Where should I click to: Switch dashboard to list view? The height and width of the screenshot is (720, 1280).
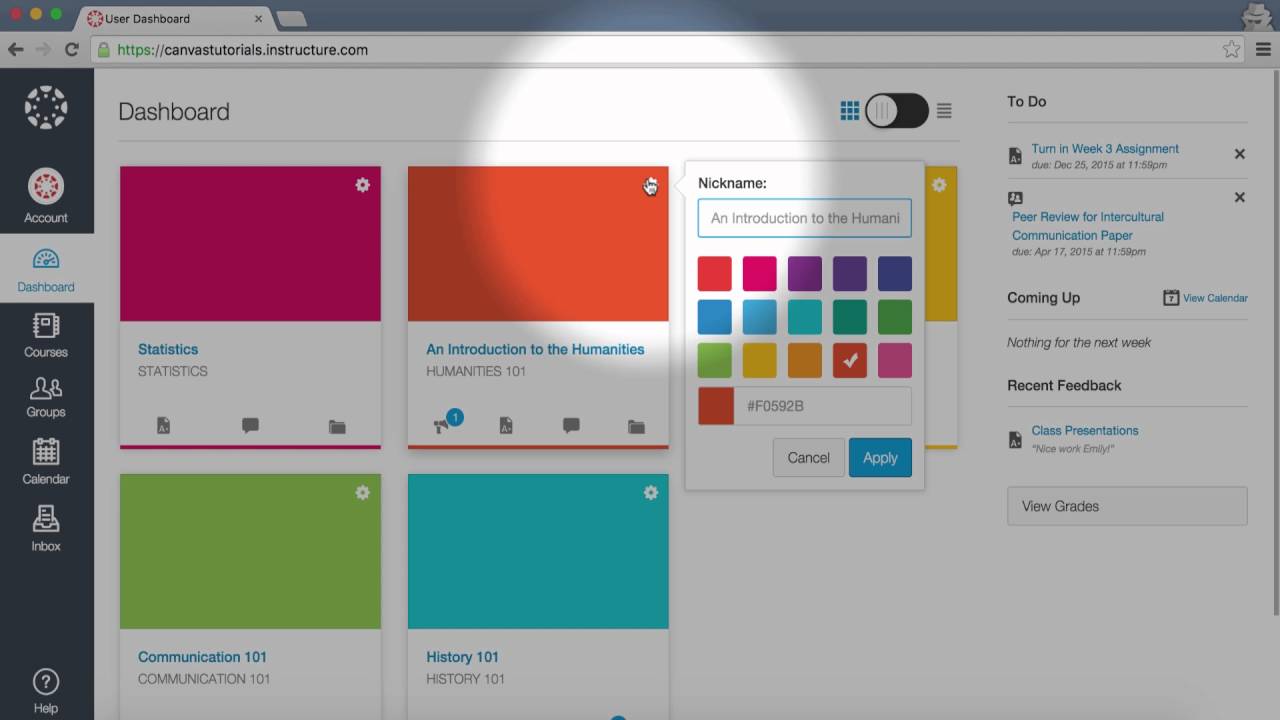[x=943, y=111]
